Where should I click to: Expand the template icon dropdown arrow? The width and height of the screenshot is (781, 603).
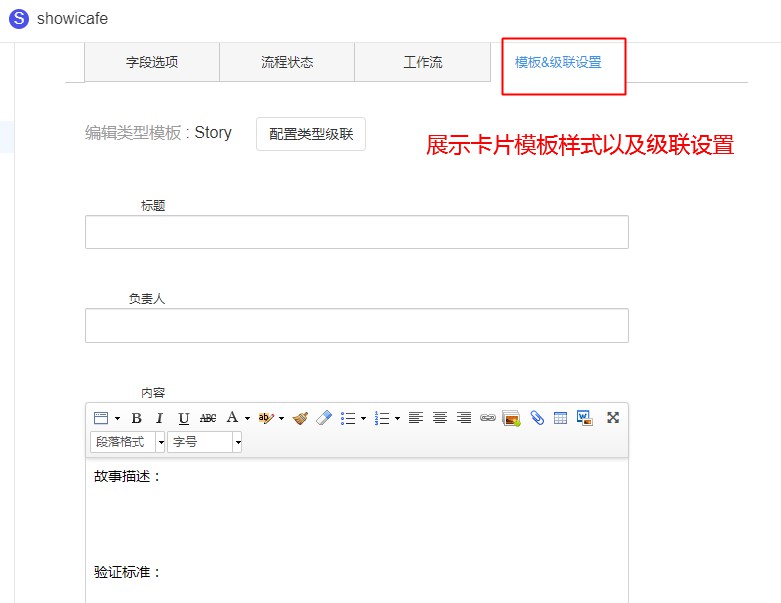pos(117,418)
